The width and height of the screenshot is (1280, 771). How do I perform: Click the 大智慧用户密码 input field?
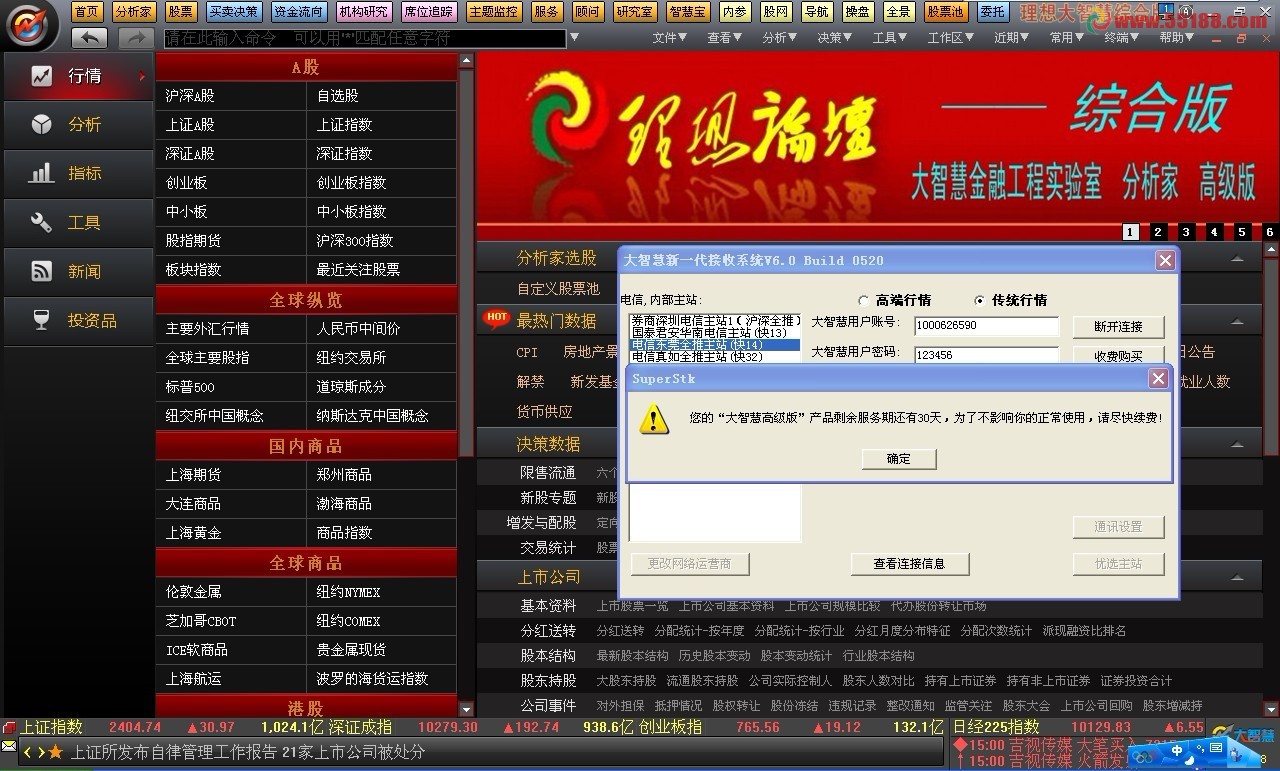(985, 355)
